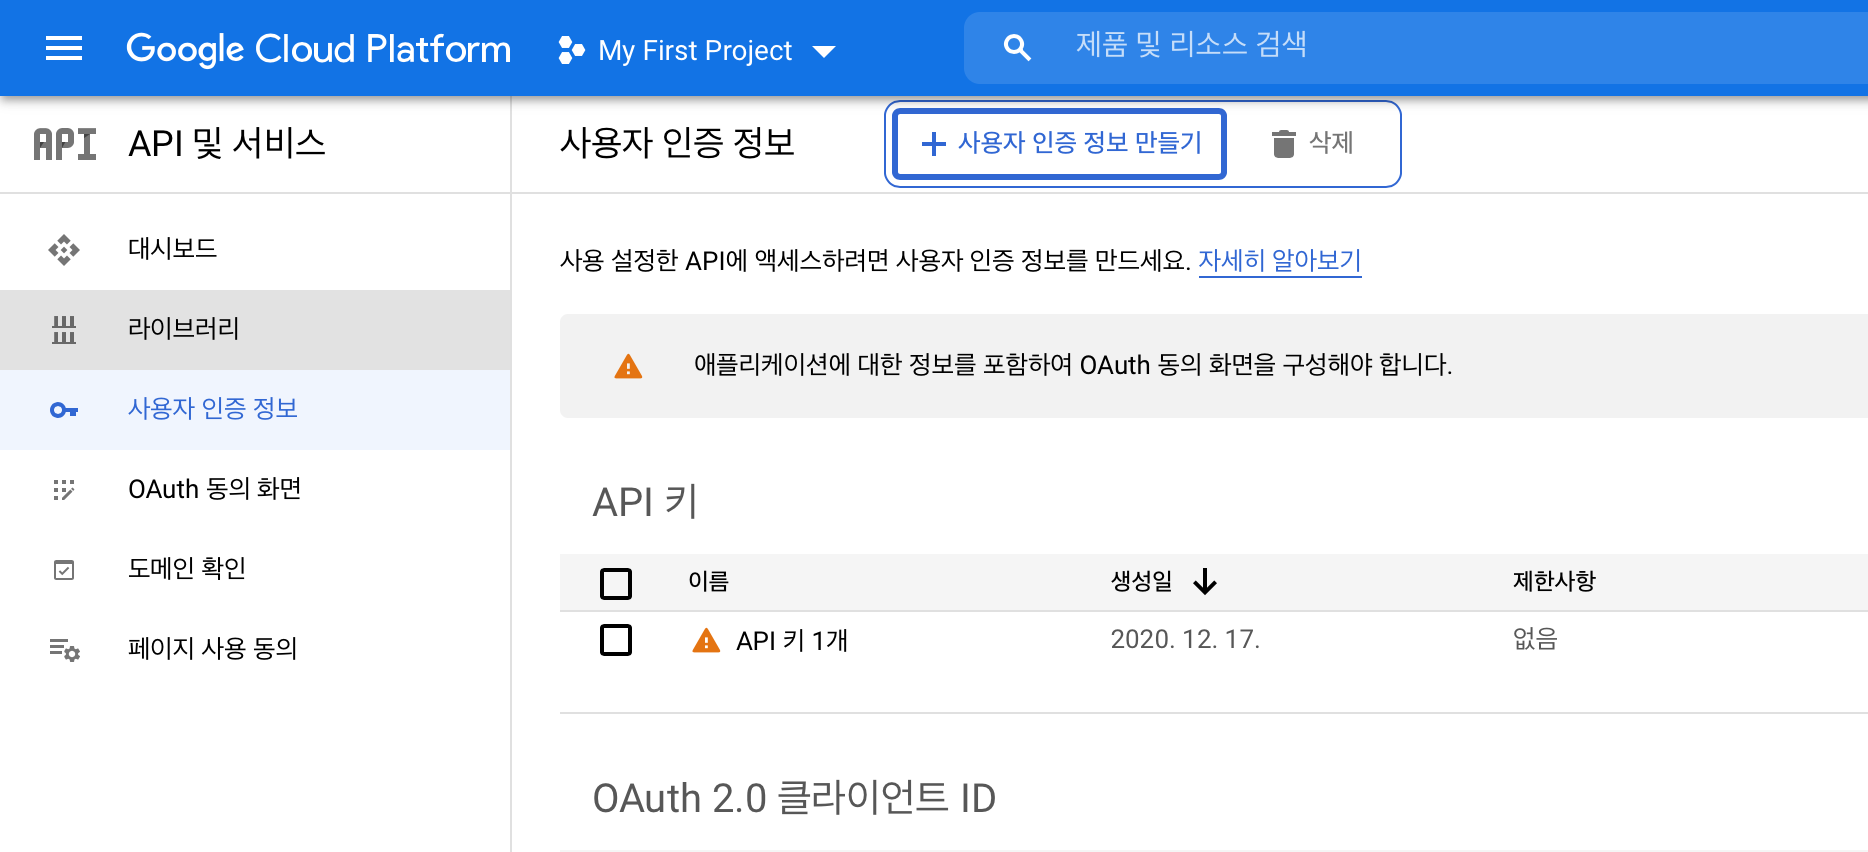This screenshot has height=852, width=1868.
Task: Click the 삭제 delete button
Action: coord(1312,143)
